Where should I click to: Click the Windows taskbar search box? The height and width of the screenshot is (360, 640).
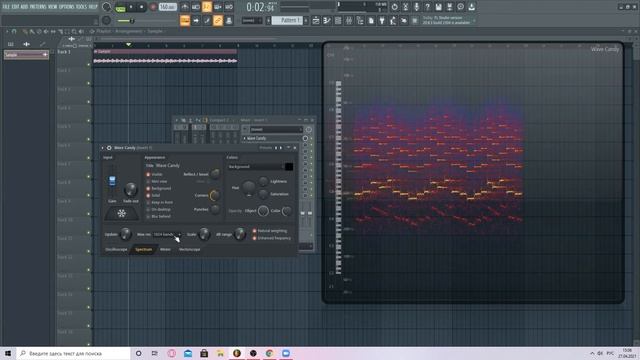73,353
